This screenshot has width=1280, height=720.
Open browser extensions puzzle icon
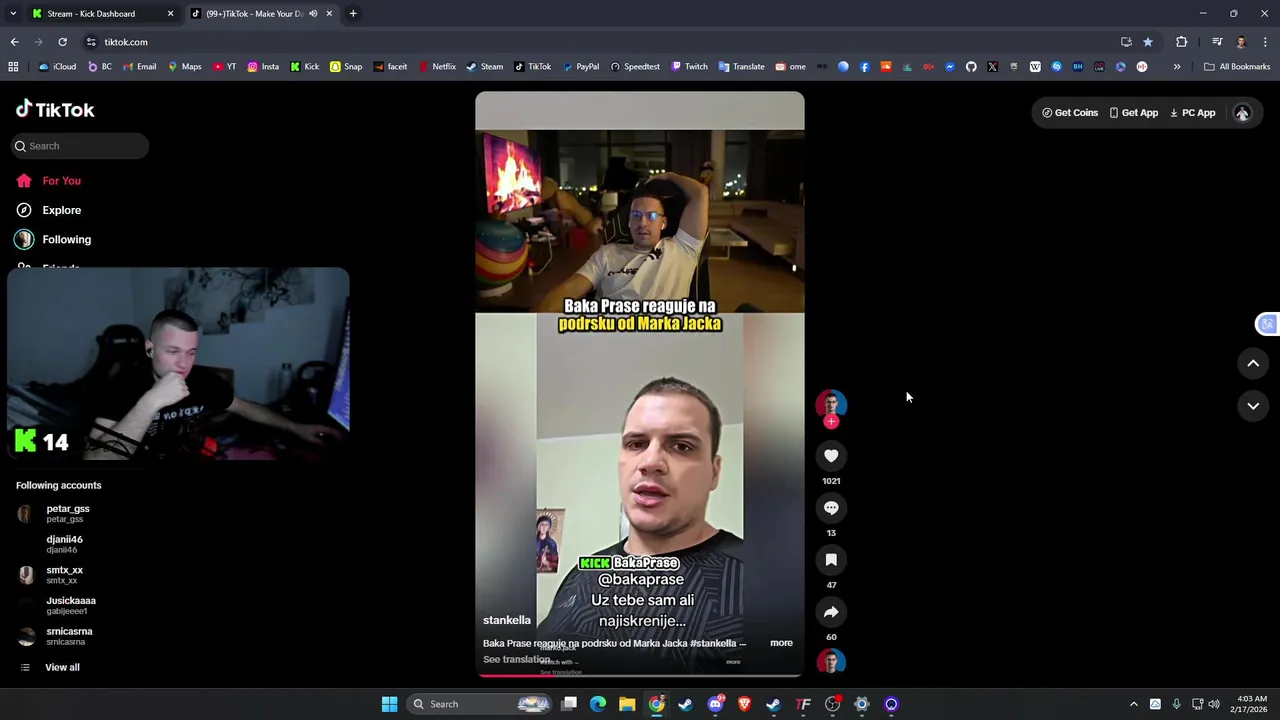(1182, 42)
